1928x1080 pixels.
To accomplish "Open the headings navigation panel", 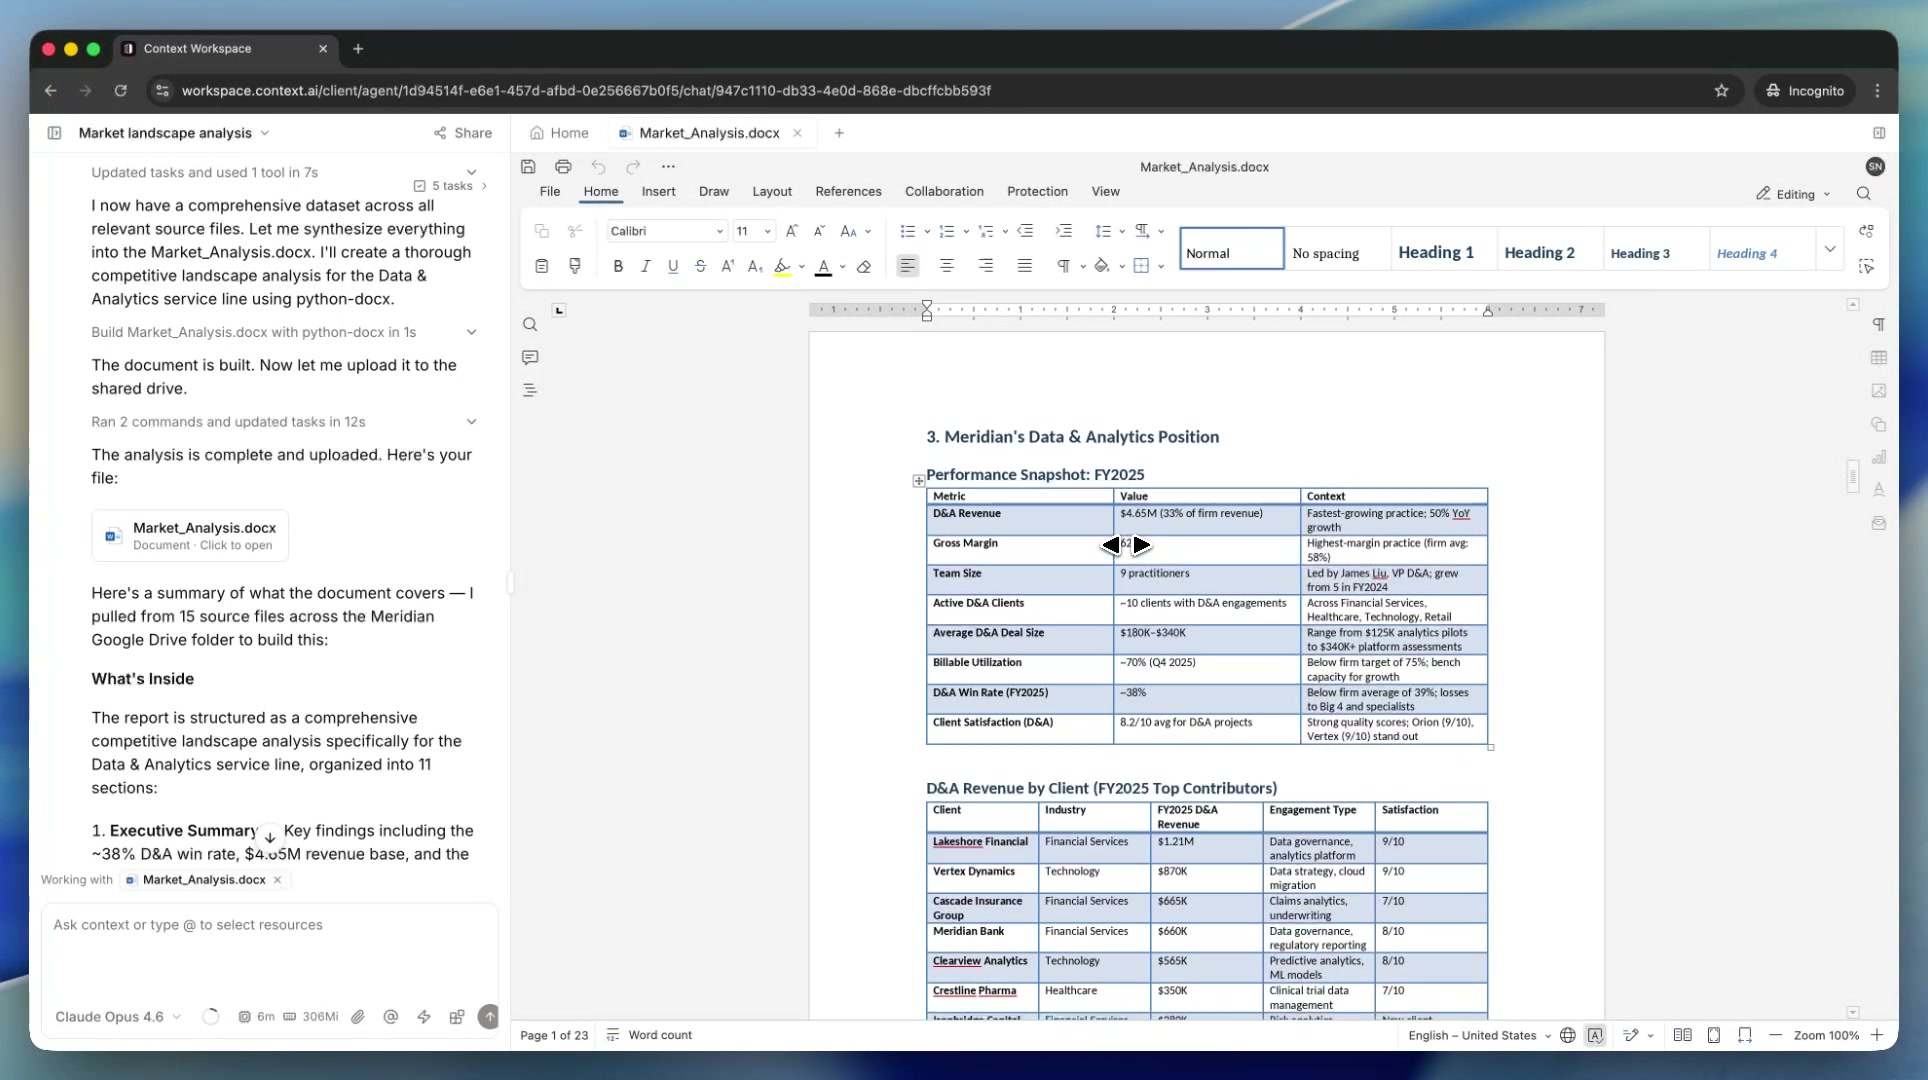I will (x=530, y=390).
